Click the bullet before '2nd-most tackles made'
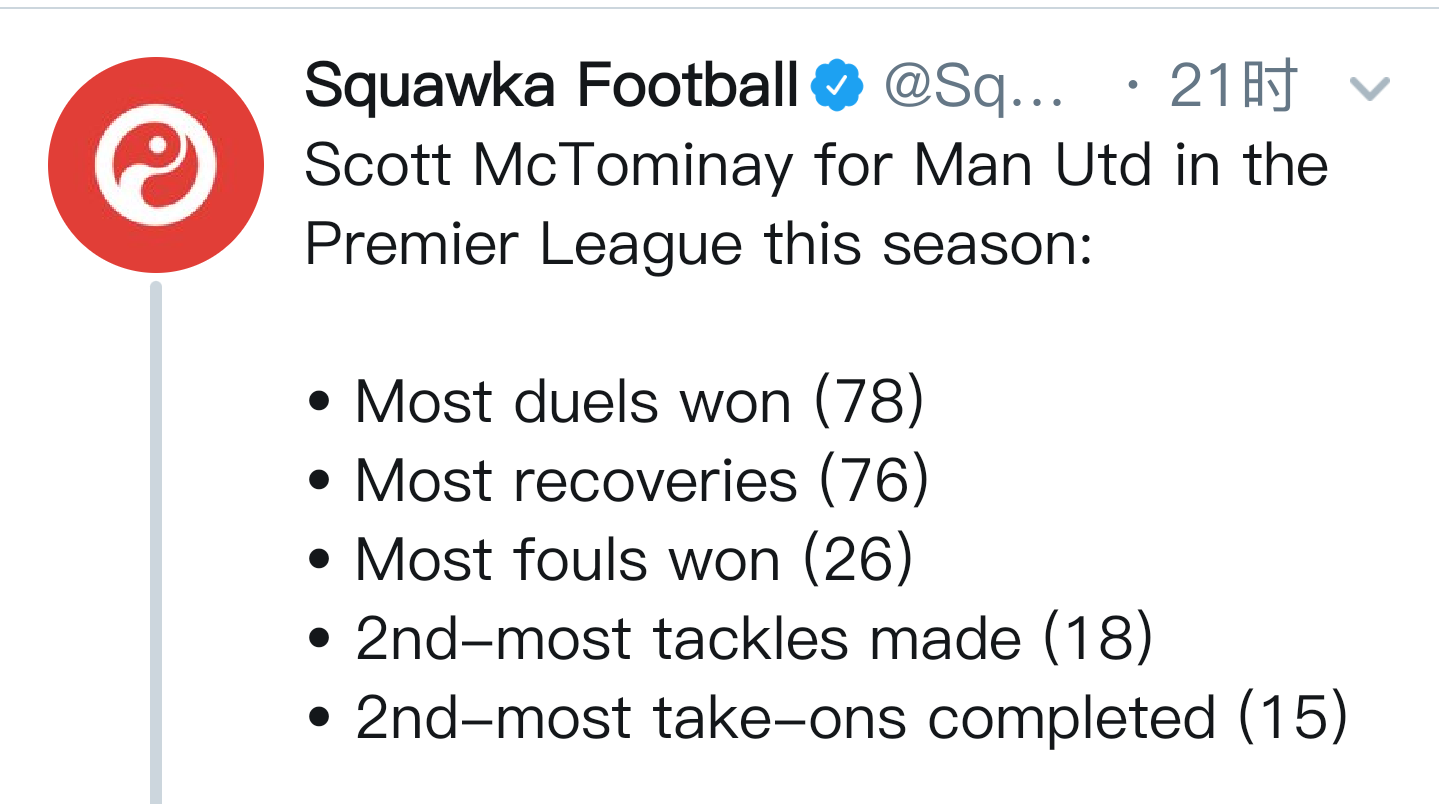The width and height of the screenshot is (1439, 804). [x=320, y=641]
